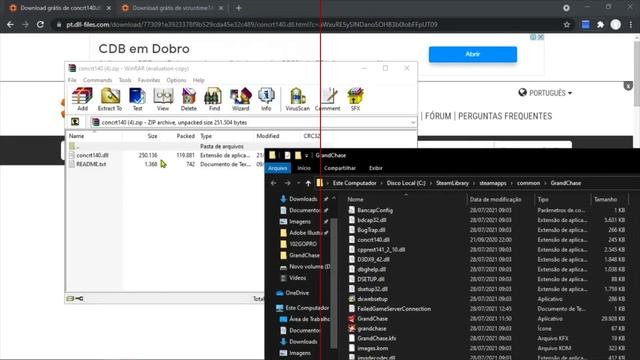Click the WinRAR Test icon
640x360 pixels.
point(138,99)
